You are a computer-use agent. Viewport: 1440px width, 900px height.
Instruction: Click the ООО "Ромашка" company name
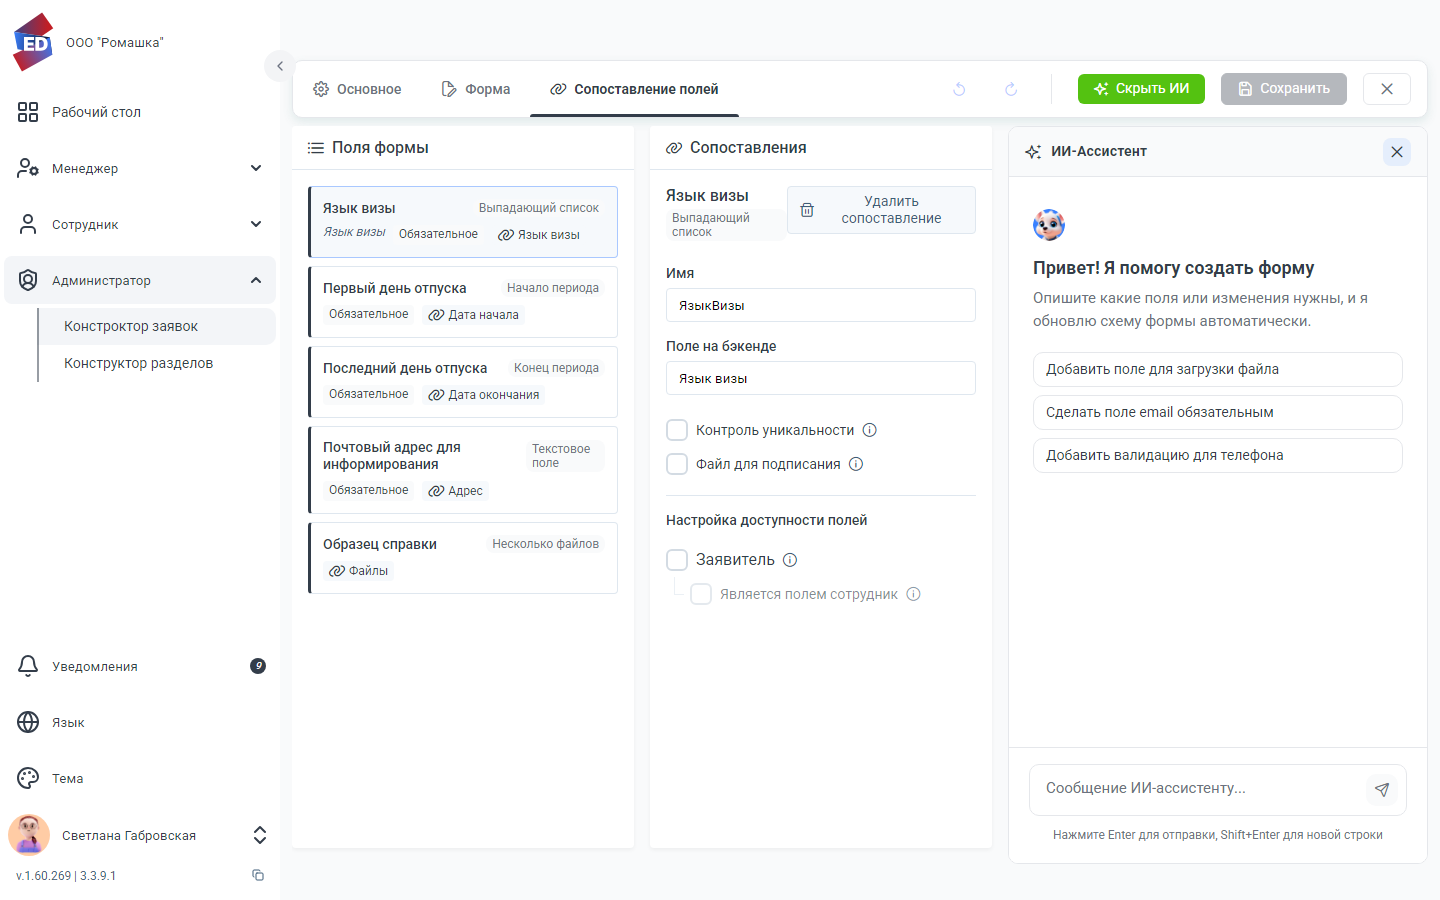pyautogui.click(x=115, y=43)
